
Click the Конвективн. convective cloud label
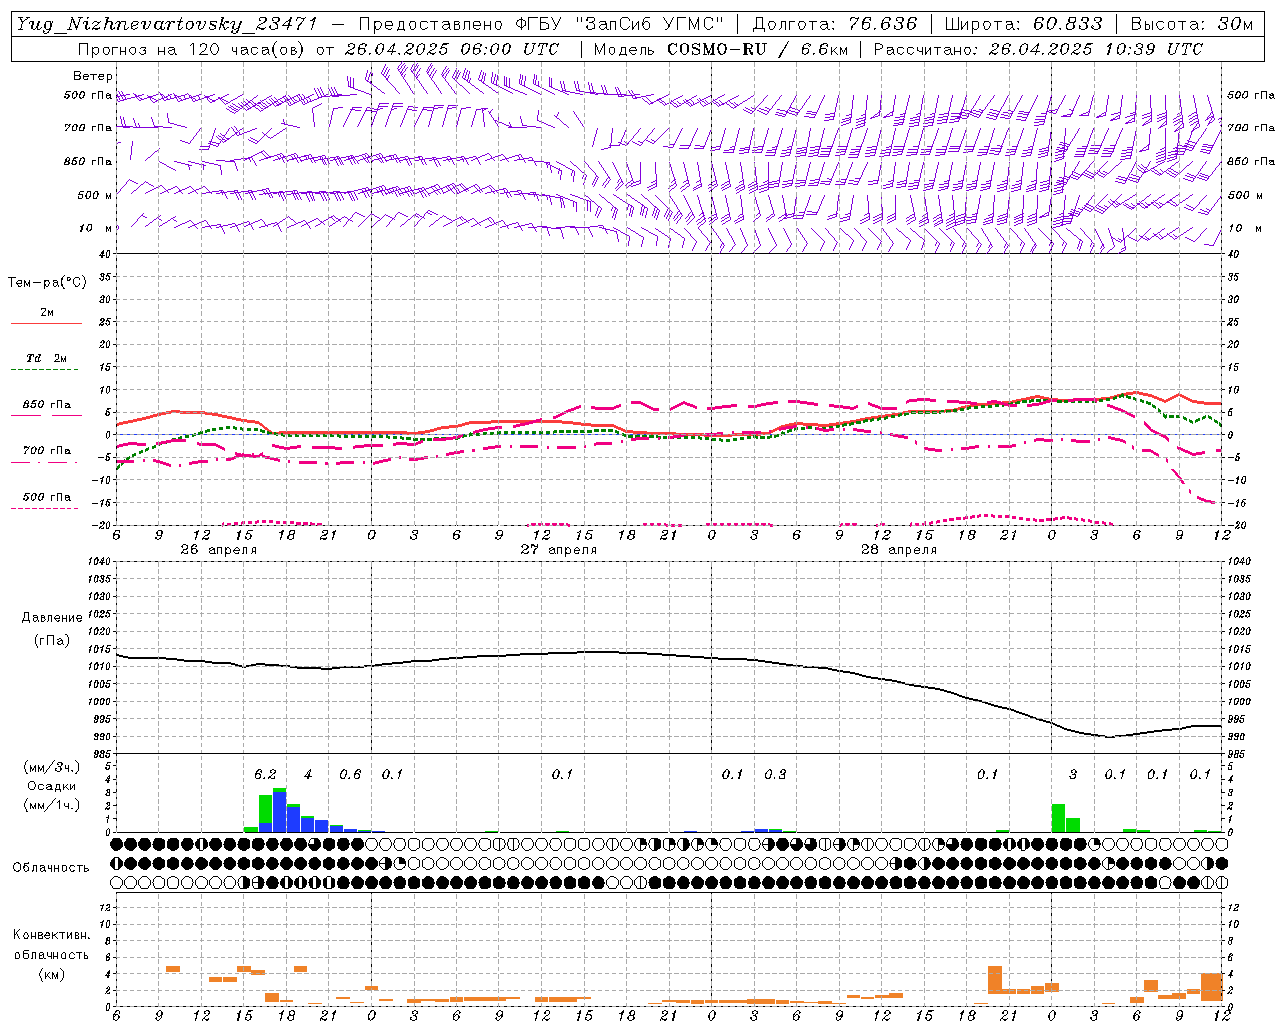[x=51, y=935]
